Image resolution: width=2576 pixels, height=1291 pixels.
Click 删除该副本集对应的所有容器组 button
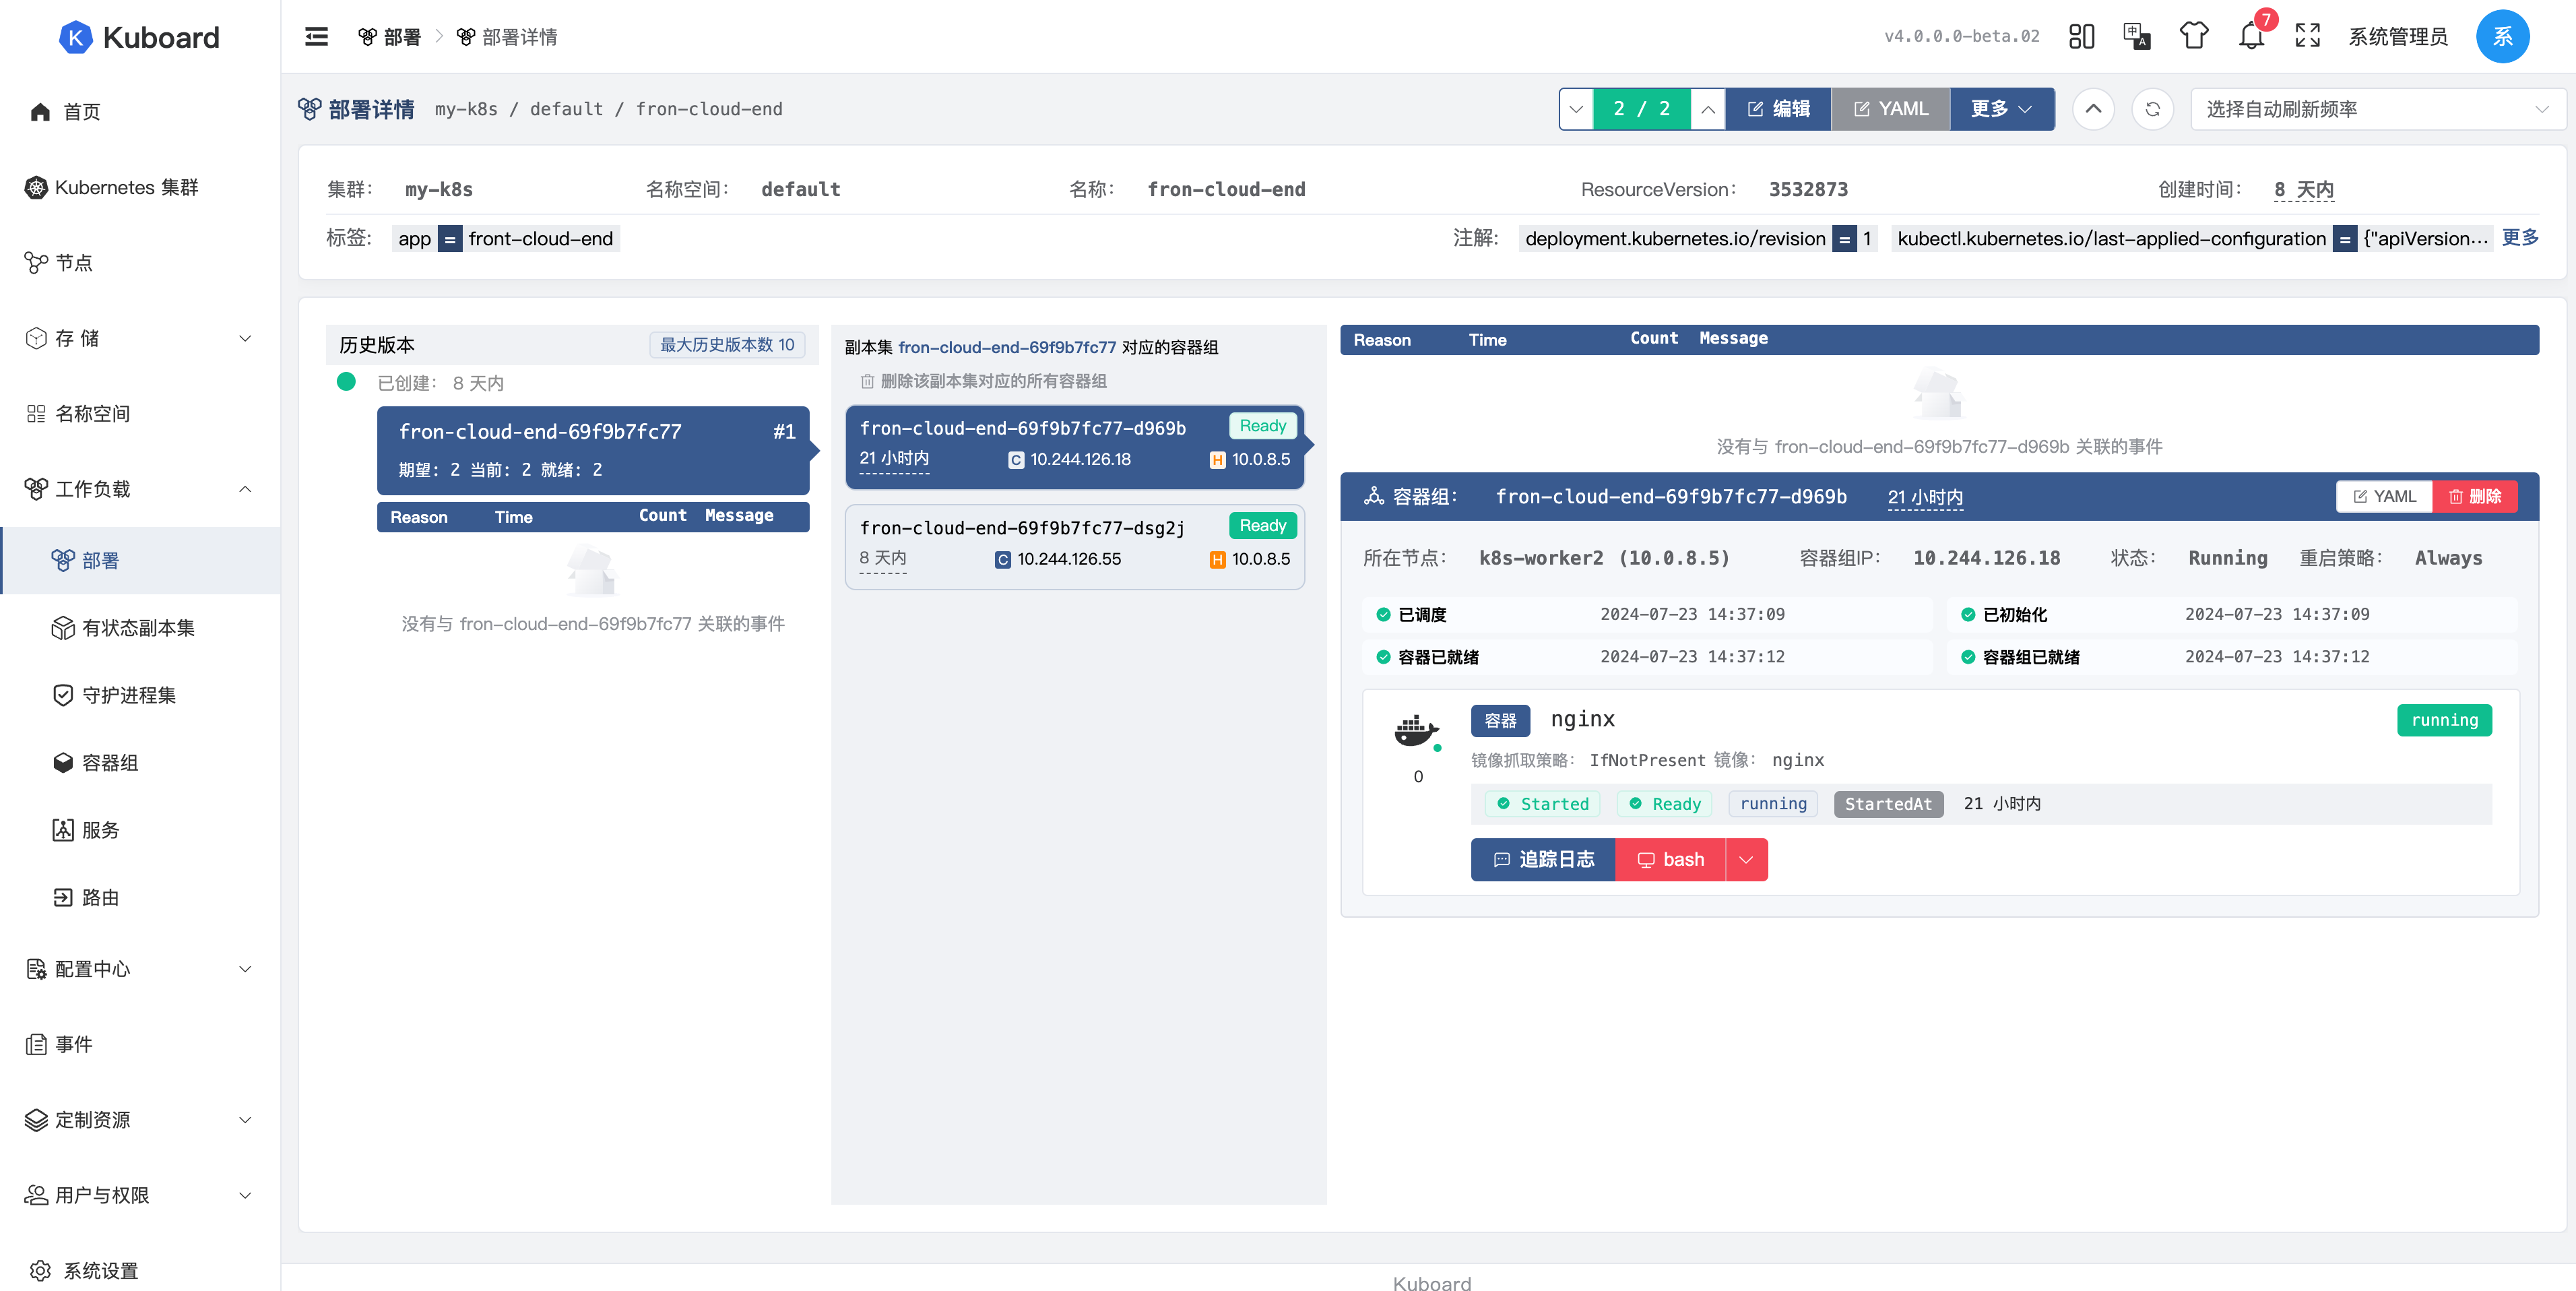click(x=984, y=381)
